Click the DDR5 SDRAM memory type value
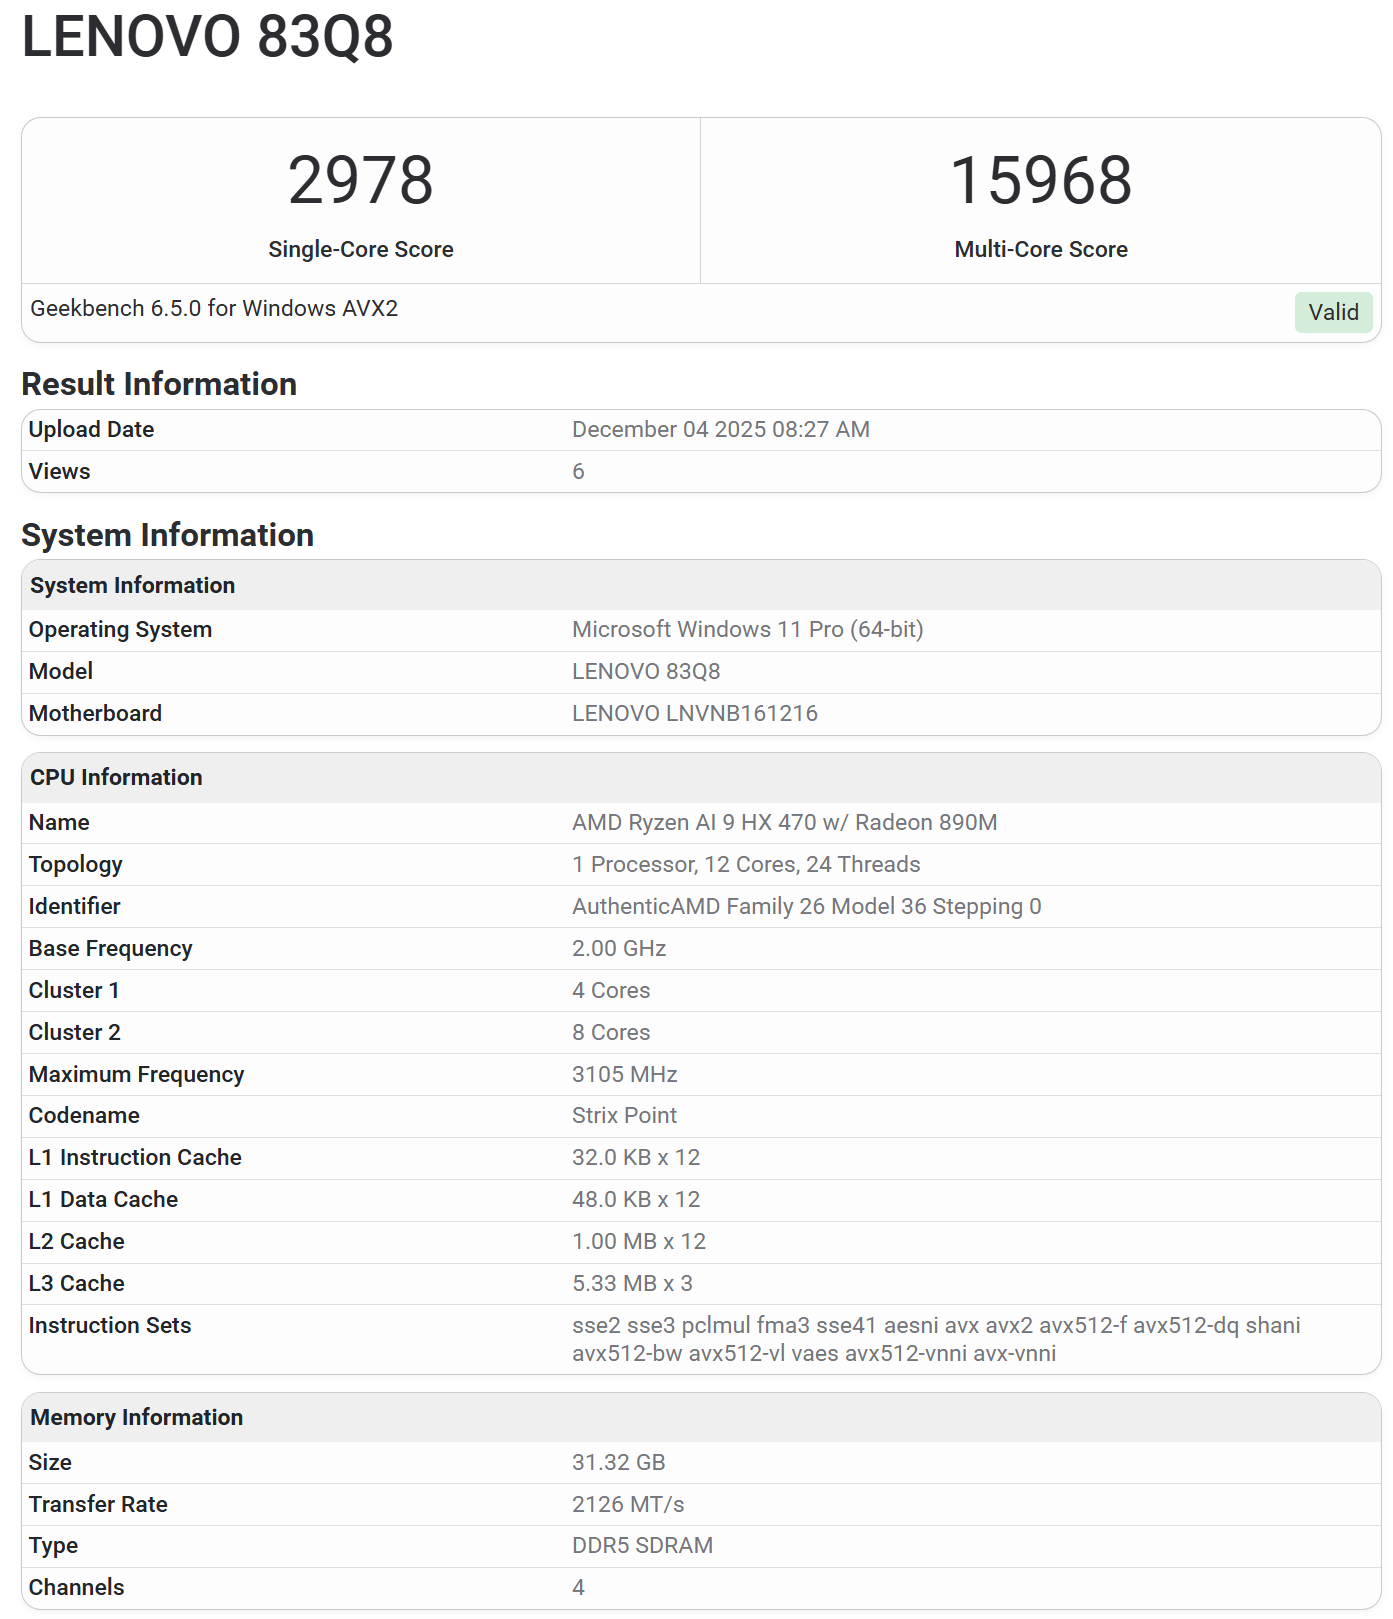 pos(642,1546)
